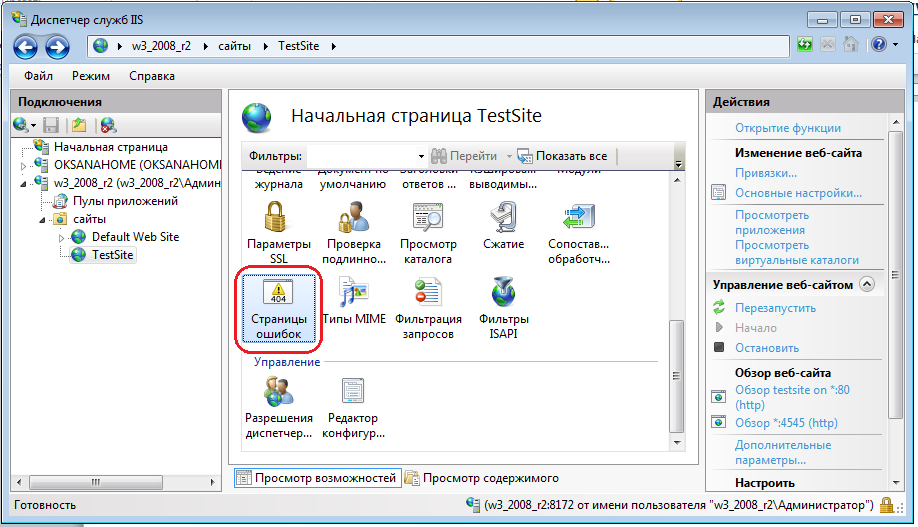Click Просмотреть приложения link
The height and width of the screenshot is (527, 918).
772,223
